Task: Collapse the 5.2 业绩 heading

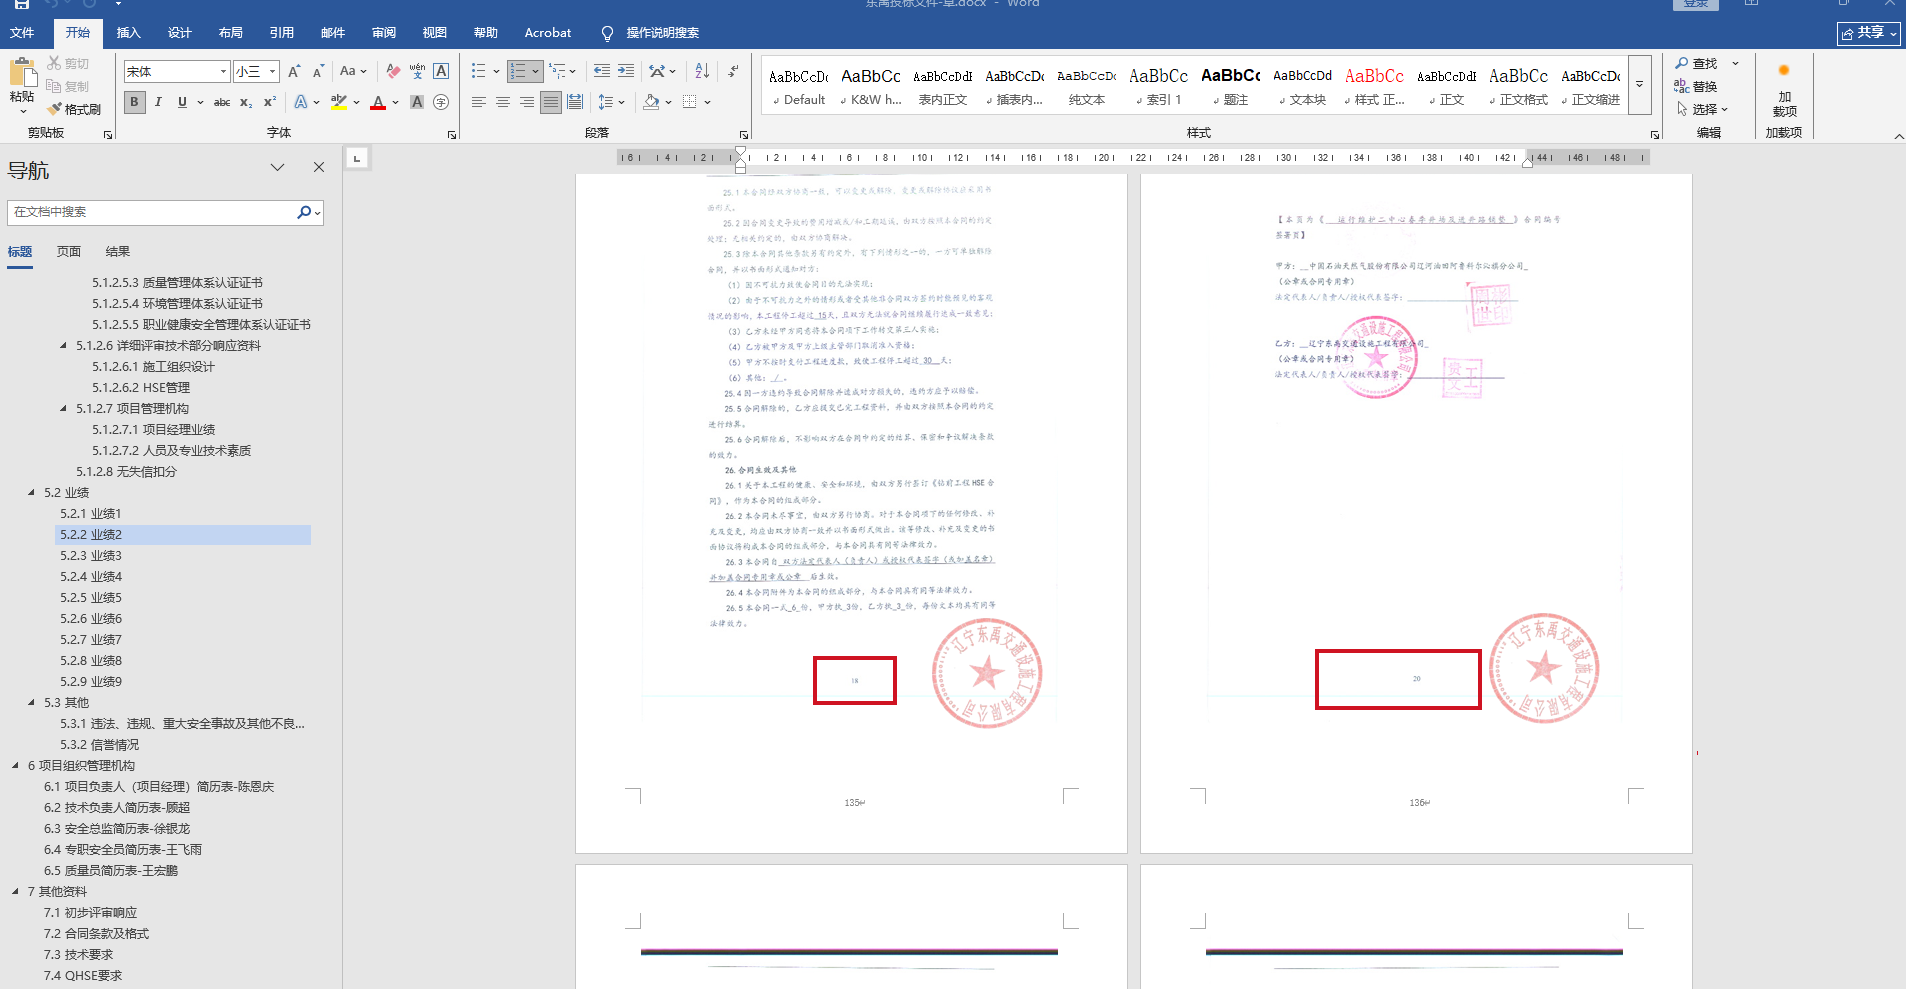Action: tap(31, 493)
